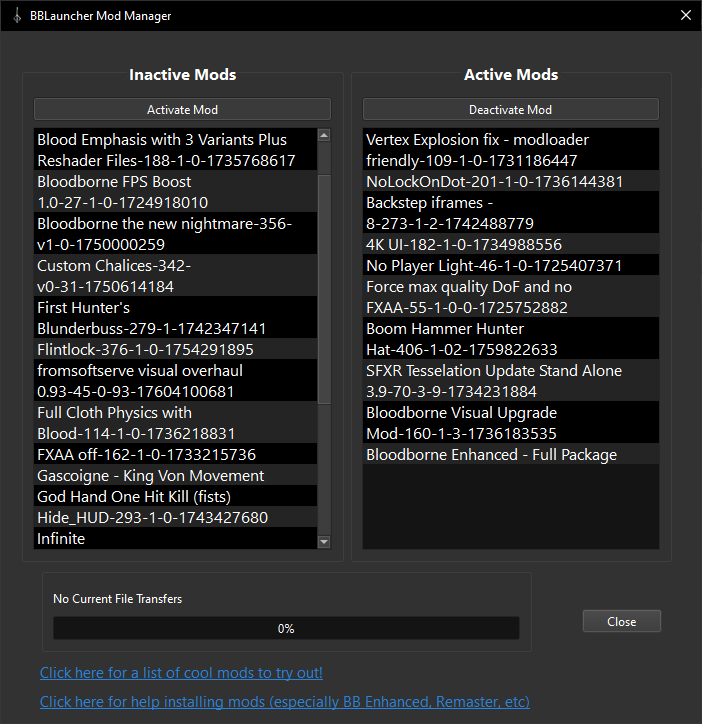The width and height of the screenshot is (702, 724).
Task: Click the 0% file transfer progress bar
Action: (286, 628)
